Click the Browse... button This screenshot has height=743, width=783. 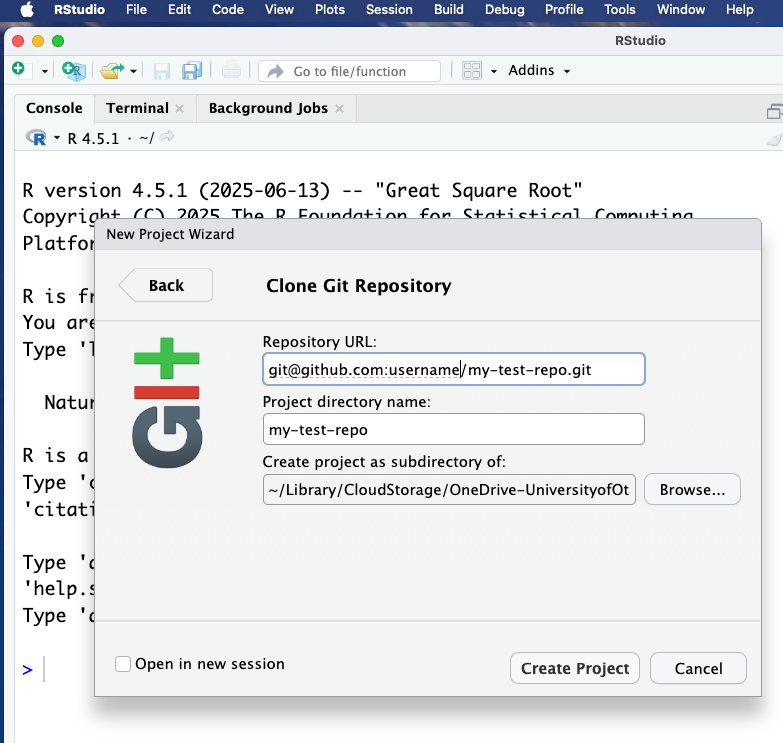[x=692, y=490]
